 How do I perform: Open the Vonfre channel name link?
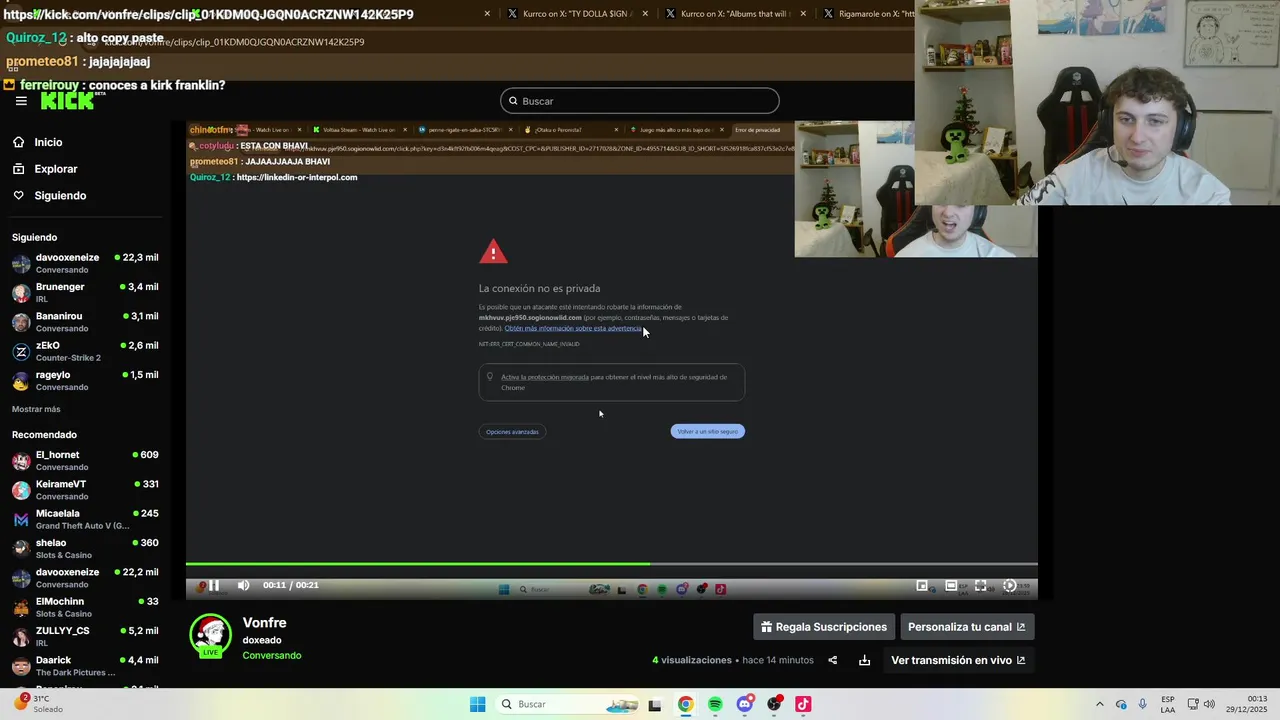(x=264, y=623)
